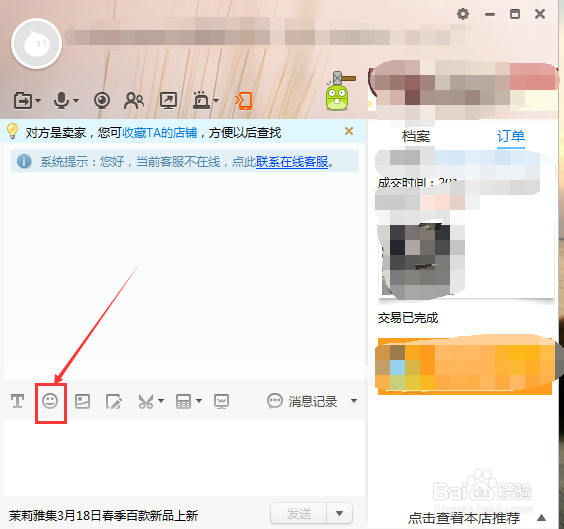Switch to the 档案 tab
This screenshot has width=564, height=529.
point(416,136)
